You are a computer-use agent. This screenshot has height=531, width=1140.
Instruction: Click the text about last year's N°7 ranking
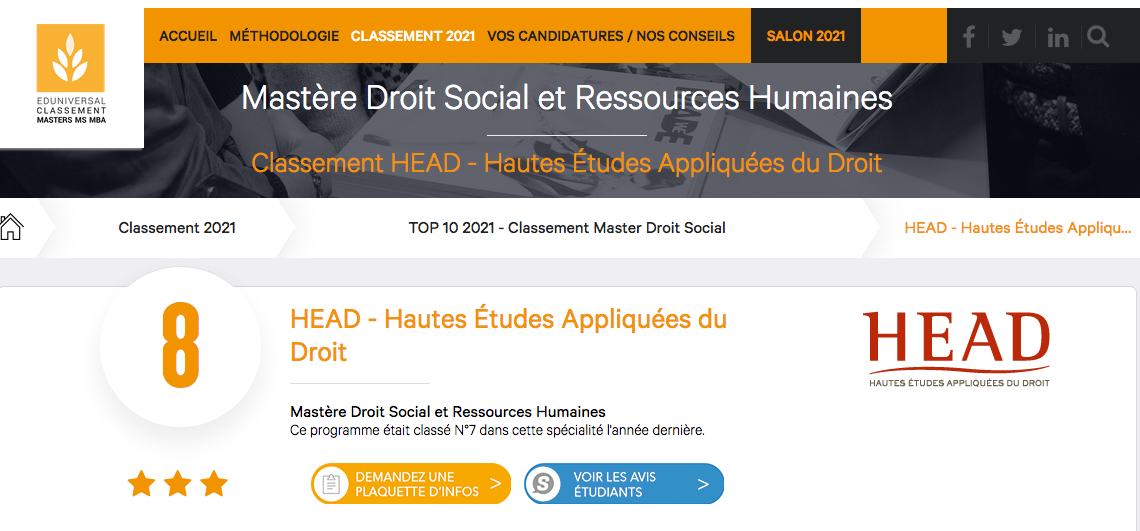tap(497, 430)
